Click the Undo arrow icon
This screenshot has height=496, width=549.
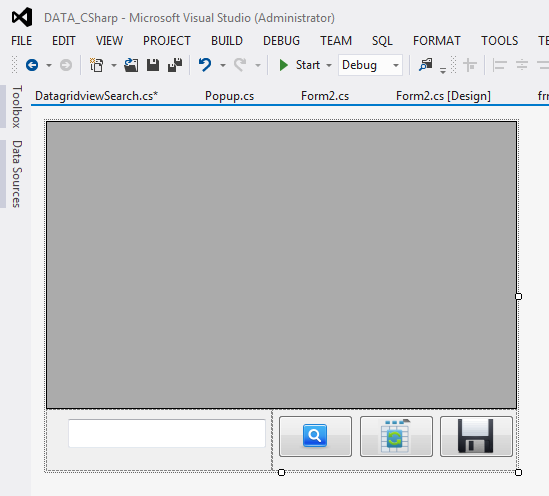click(205, 65)
